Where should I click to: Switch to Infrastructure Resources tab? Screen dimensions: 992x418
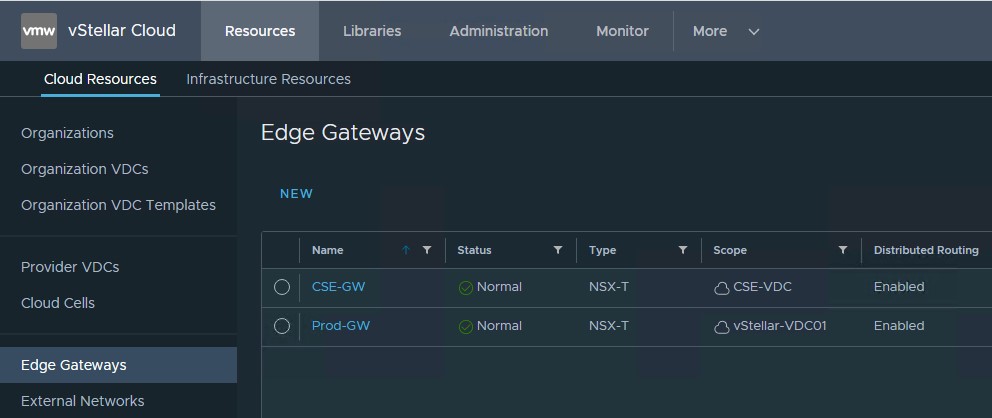pyautogui.click(x=268, y=79)
